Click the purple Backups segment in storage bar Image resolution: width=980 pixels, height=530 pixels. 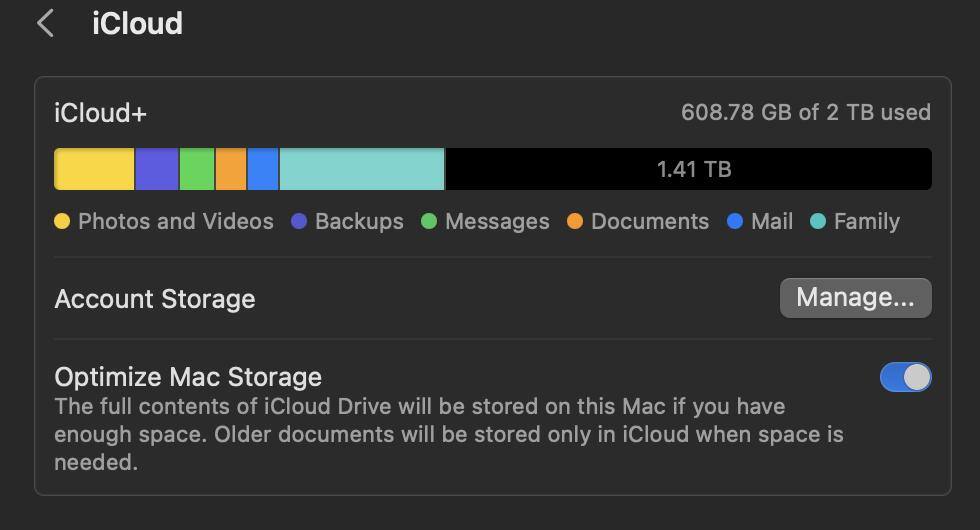point(157,169)
